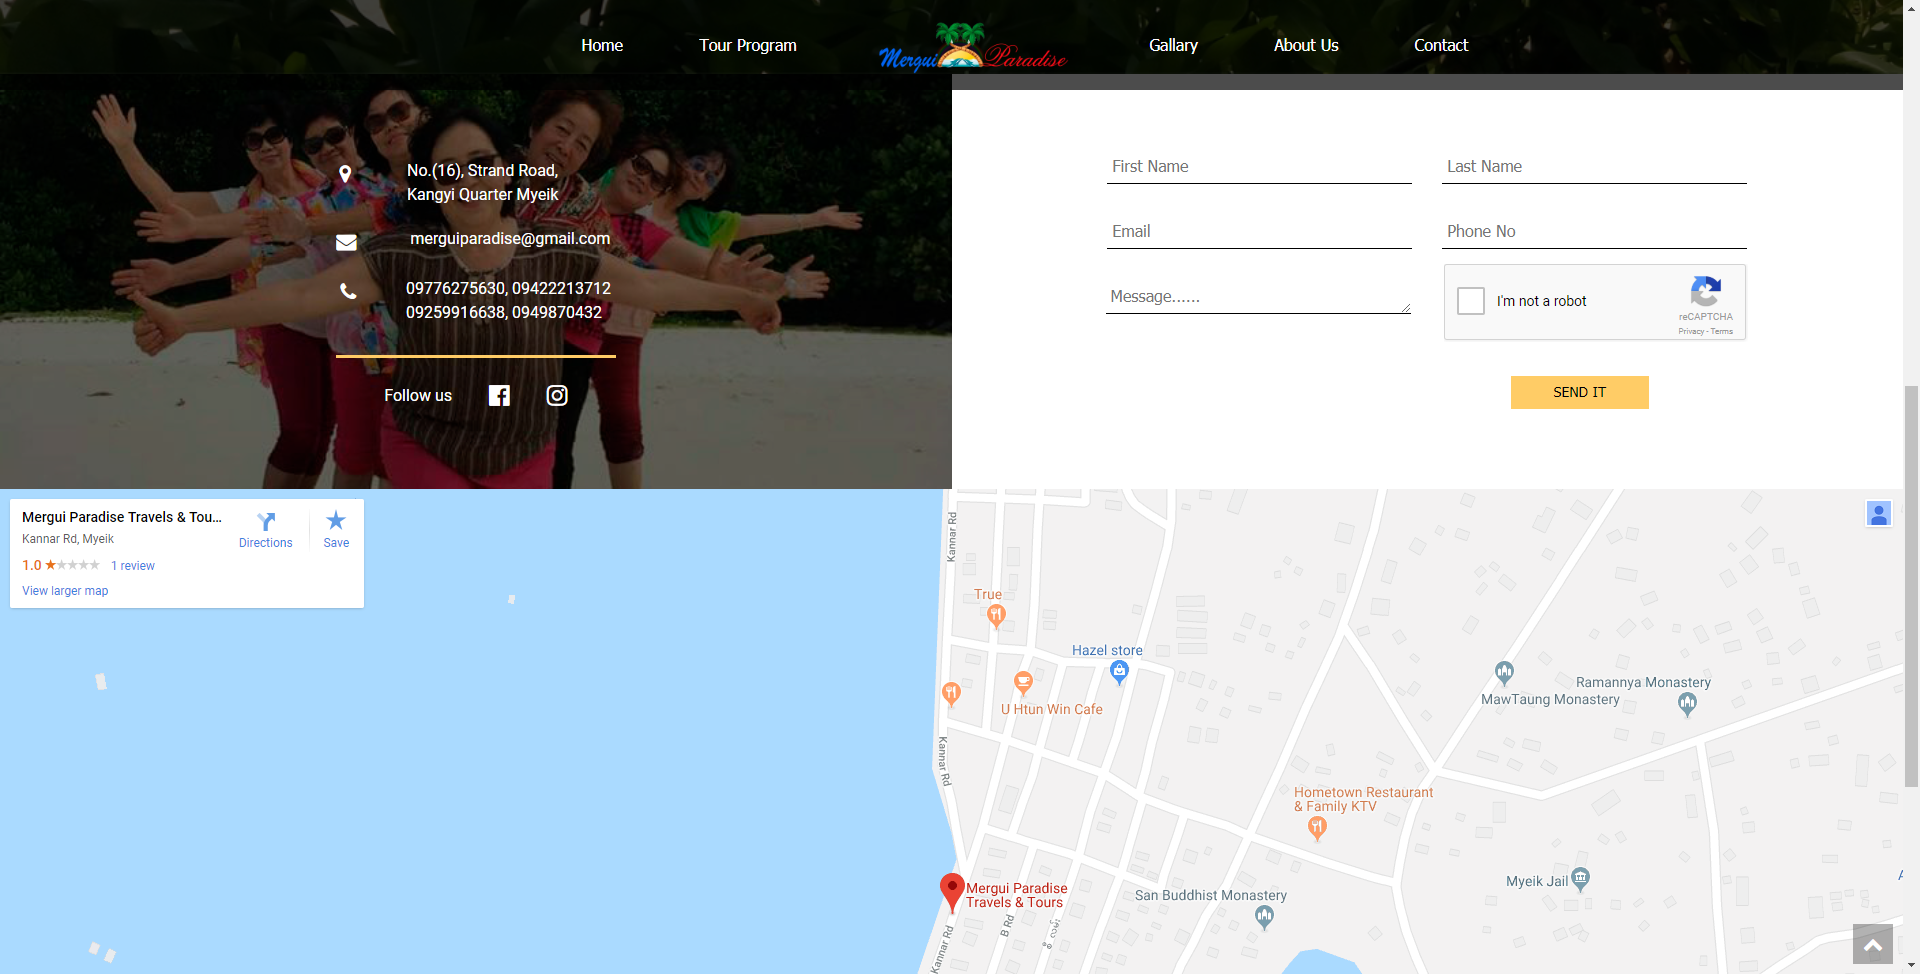Open the Facebook page icon

tap(498, 395)
